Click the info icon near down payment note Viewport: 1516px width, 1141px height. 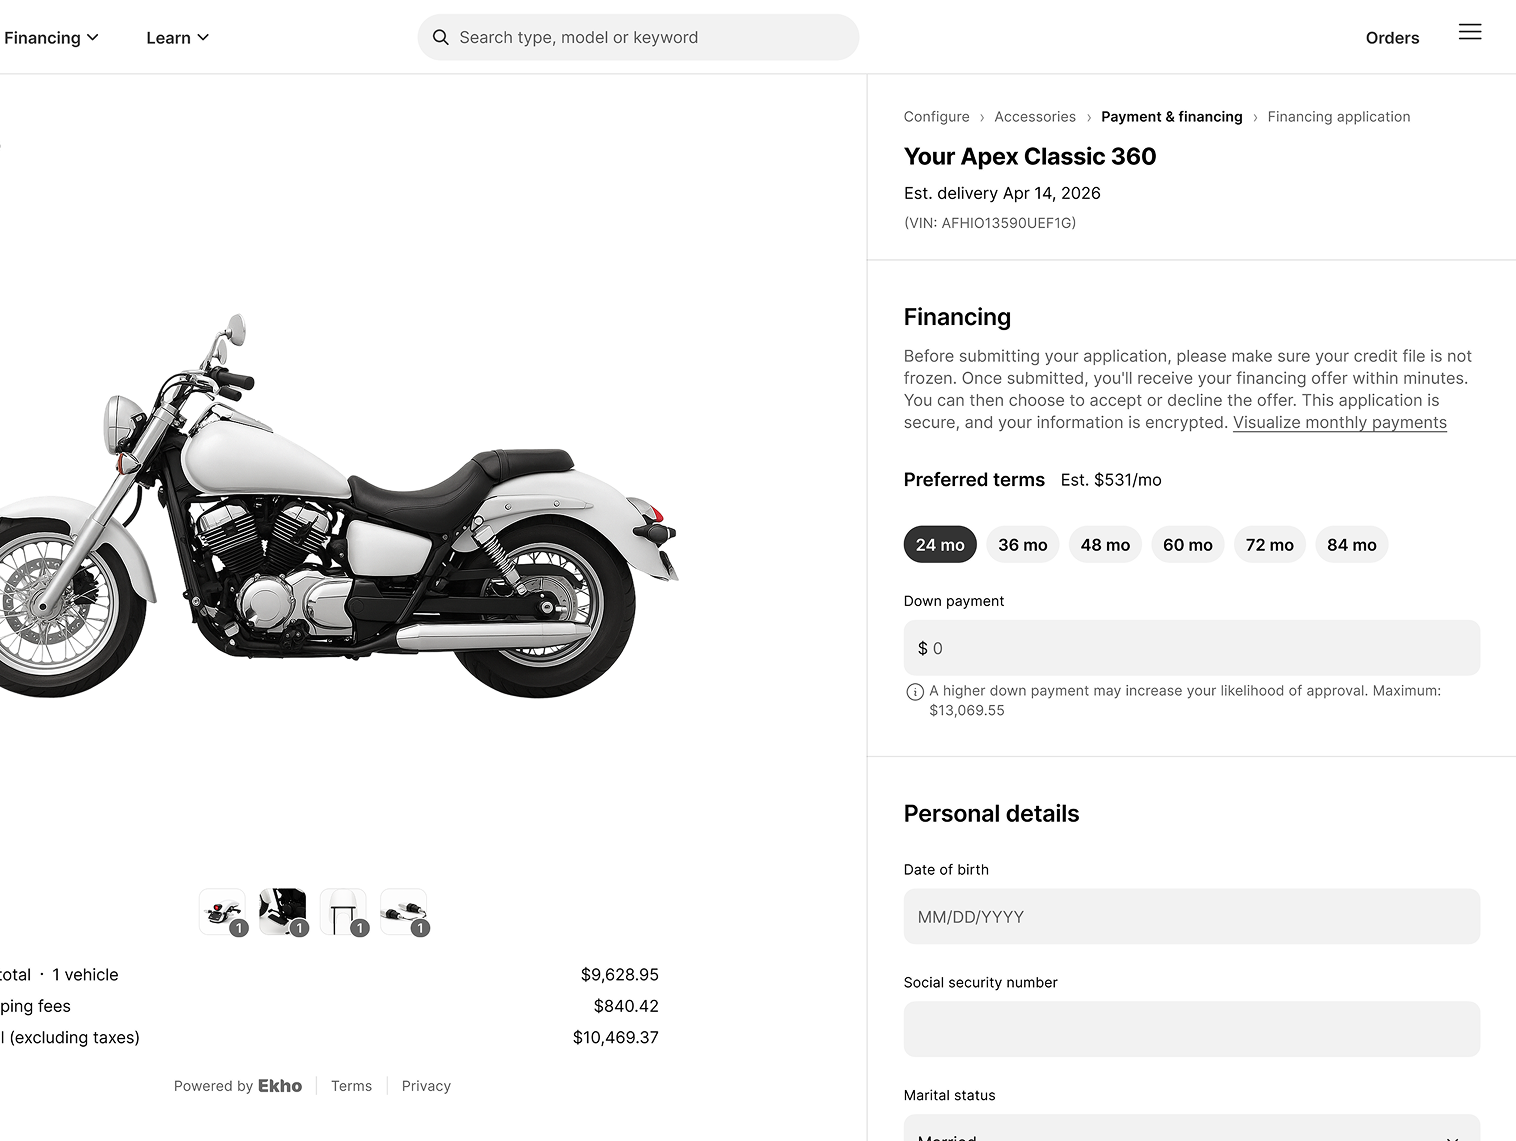click(913, 691)
